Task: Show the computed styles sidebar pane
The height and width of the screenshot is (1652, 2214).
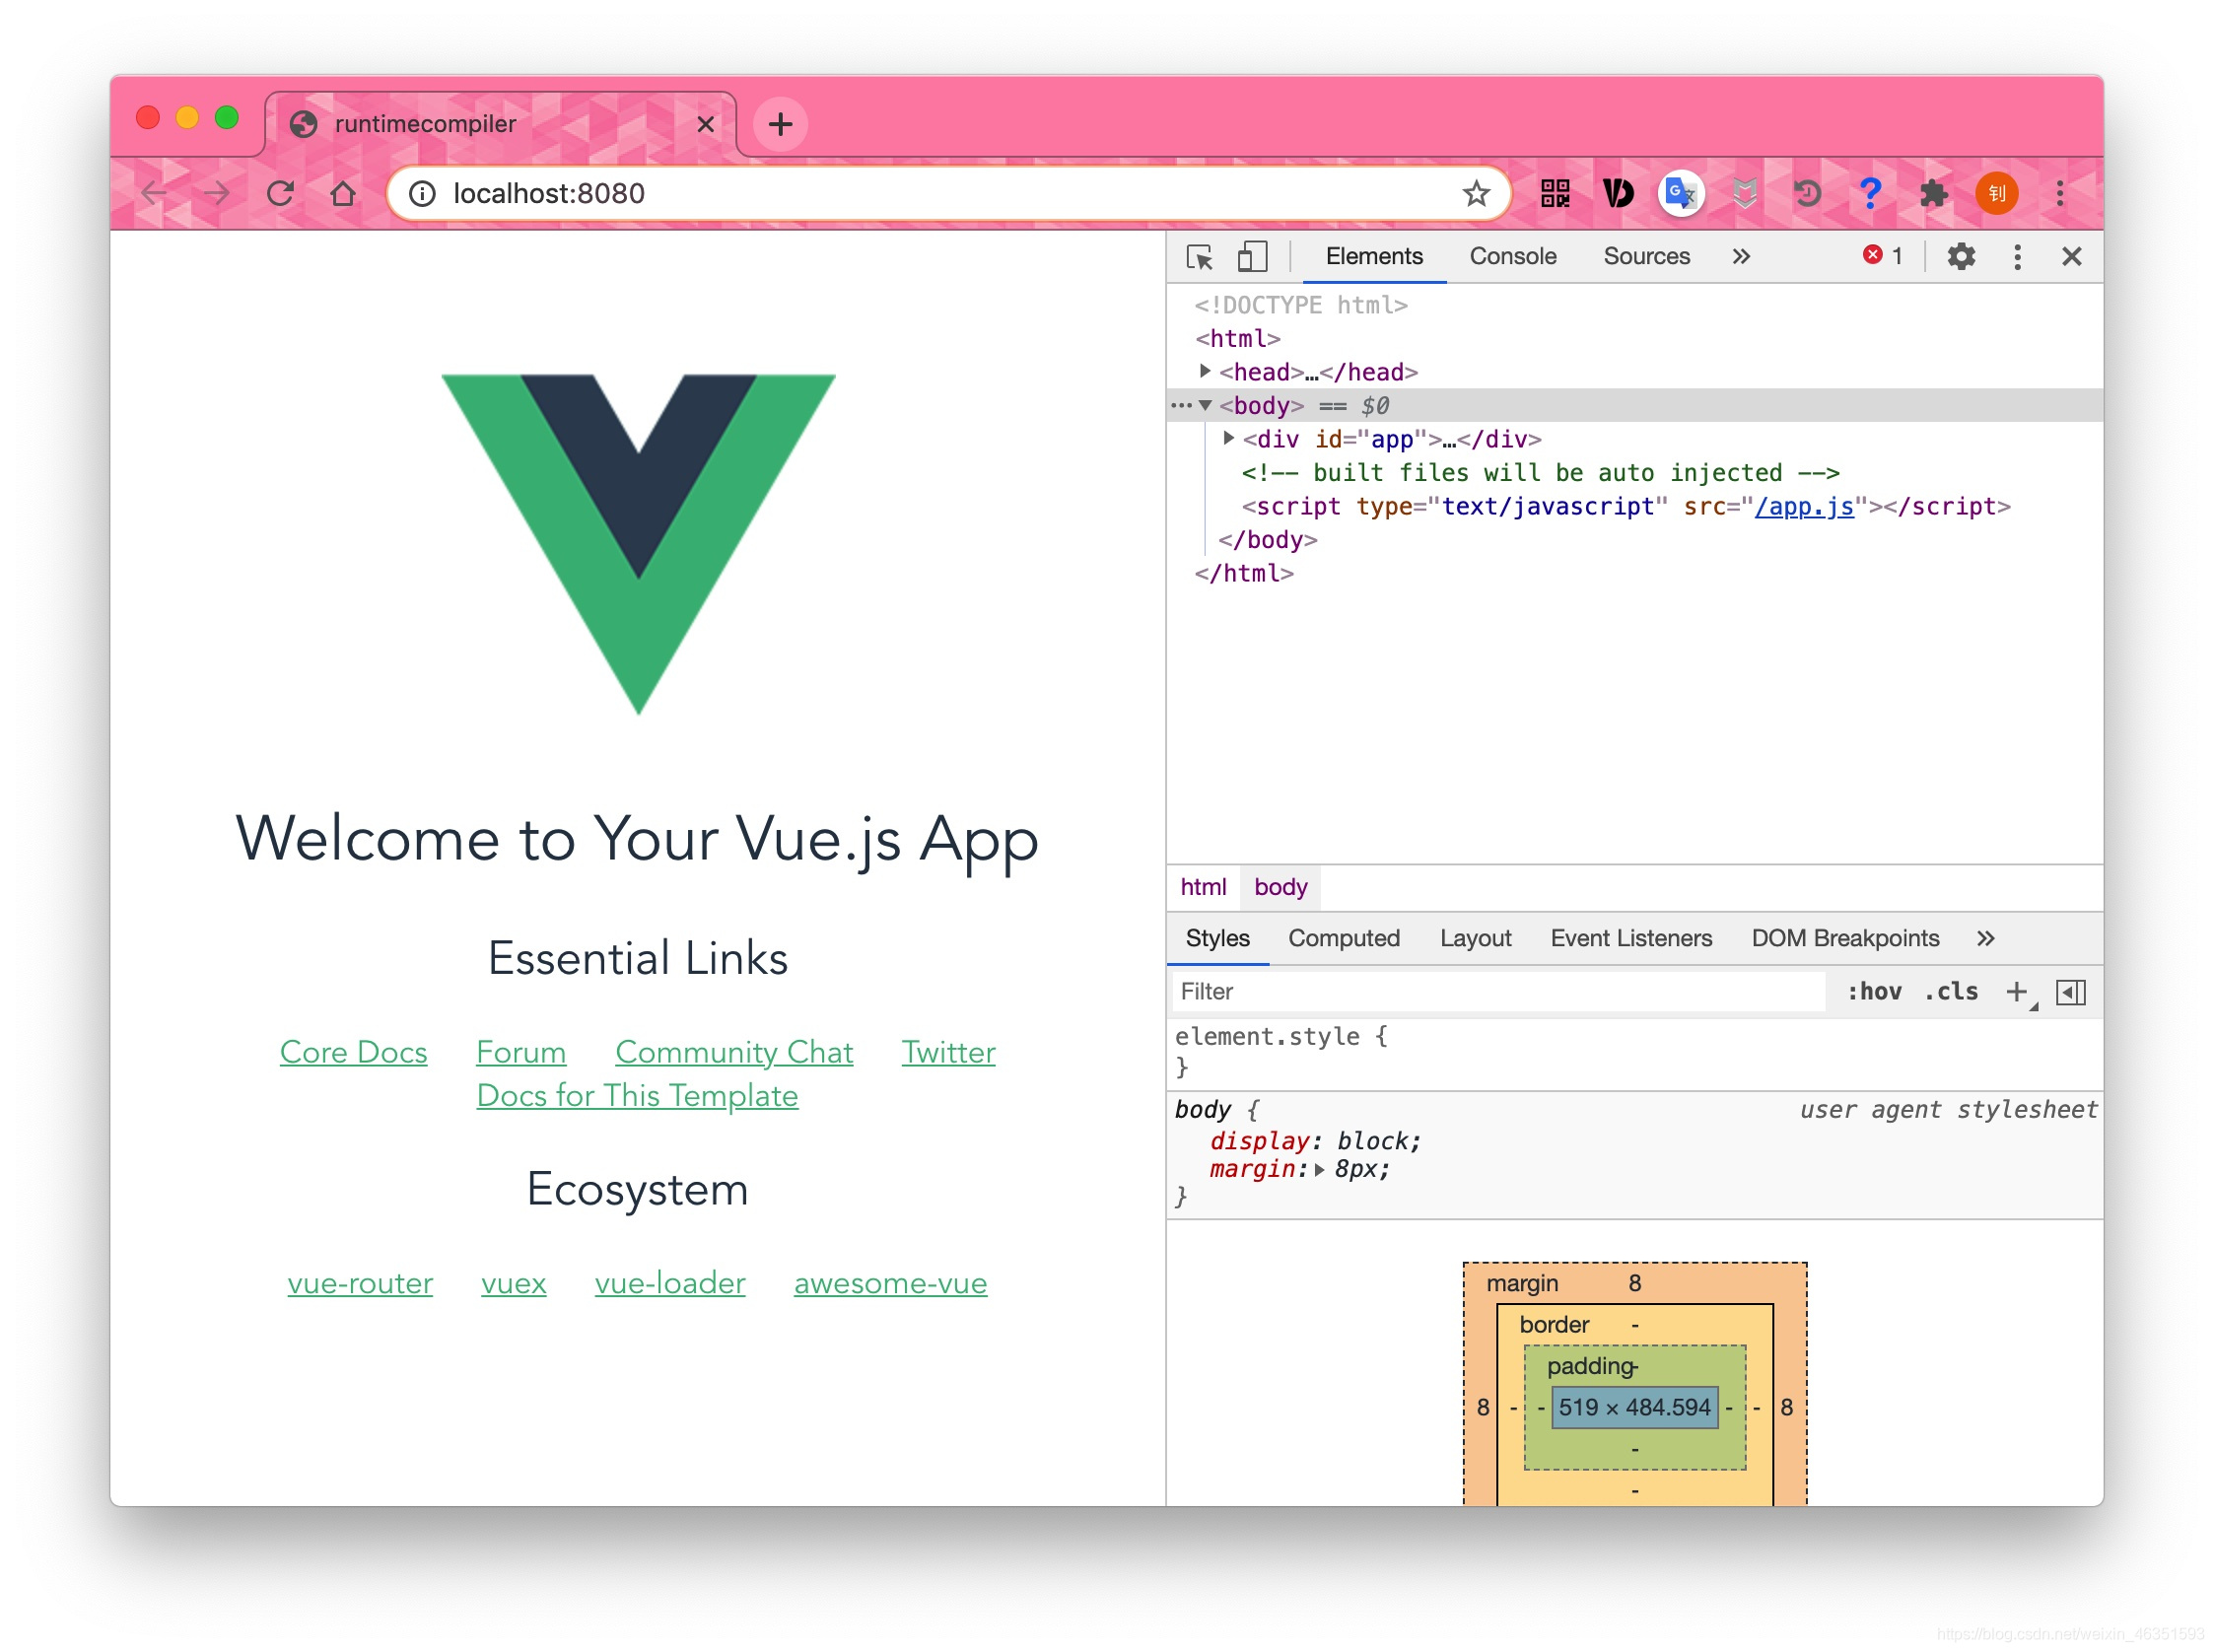Action: coord(2070,992)
